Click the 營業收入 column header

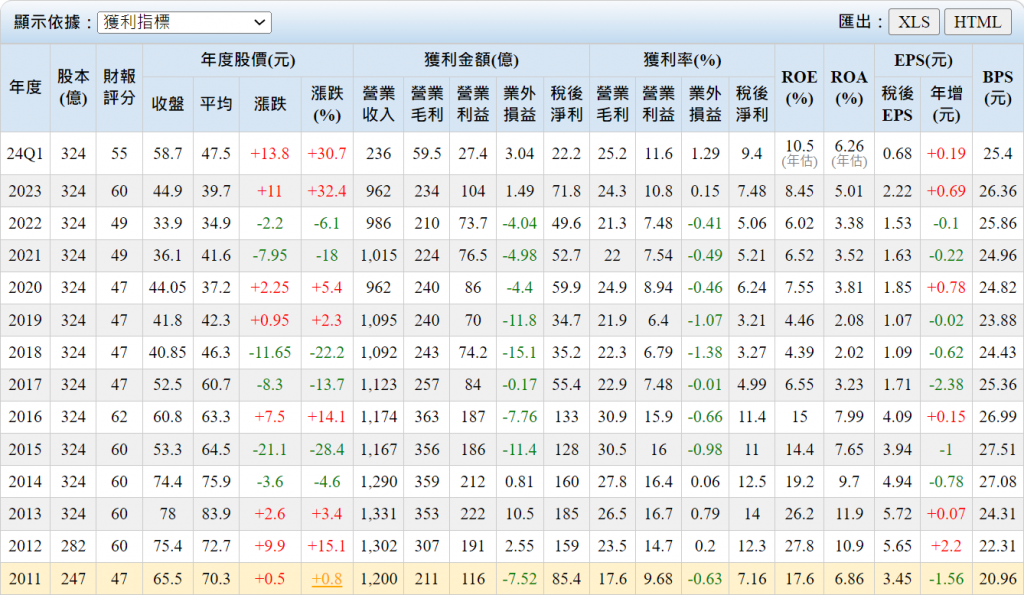click(380, 103)
